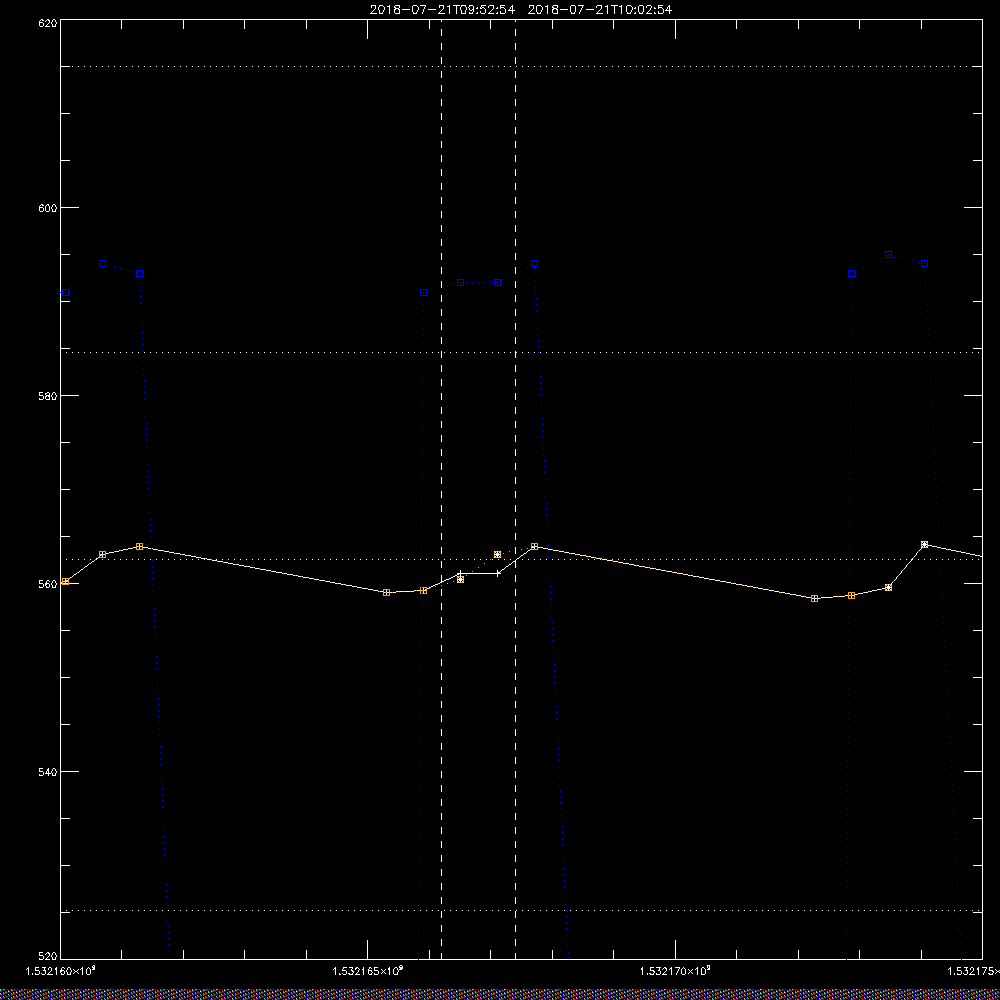Click the x-axis label 1.532160×10⁹
This screenshot has width=1000, height=1000.
61,971
